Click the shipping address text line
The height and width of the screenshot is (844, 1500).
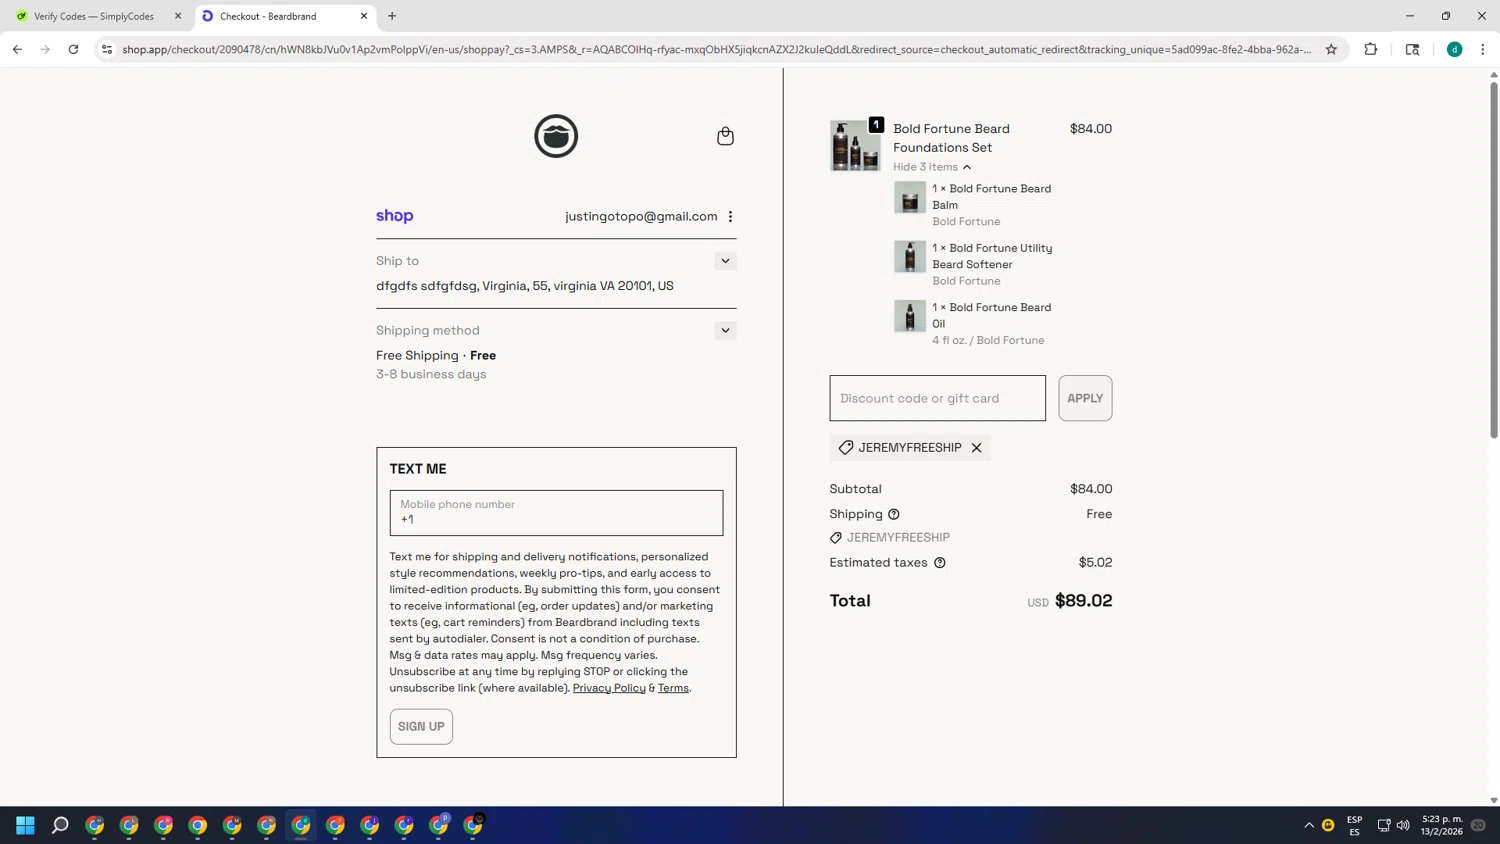pyautogui.click(x=525, y=286)
